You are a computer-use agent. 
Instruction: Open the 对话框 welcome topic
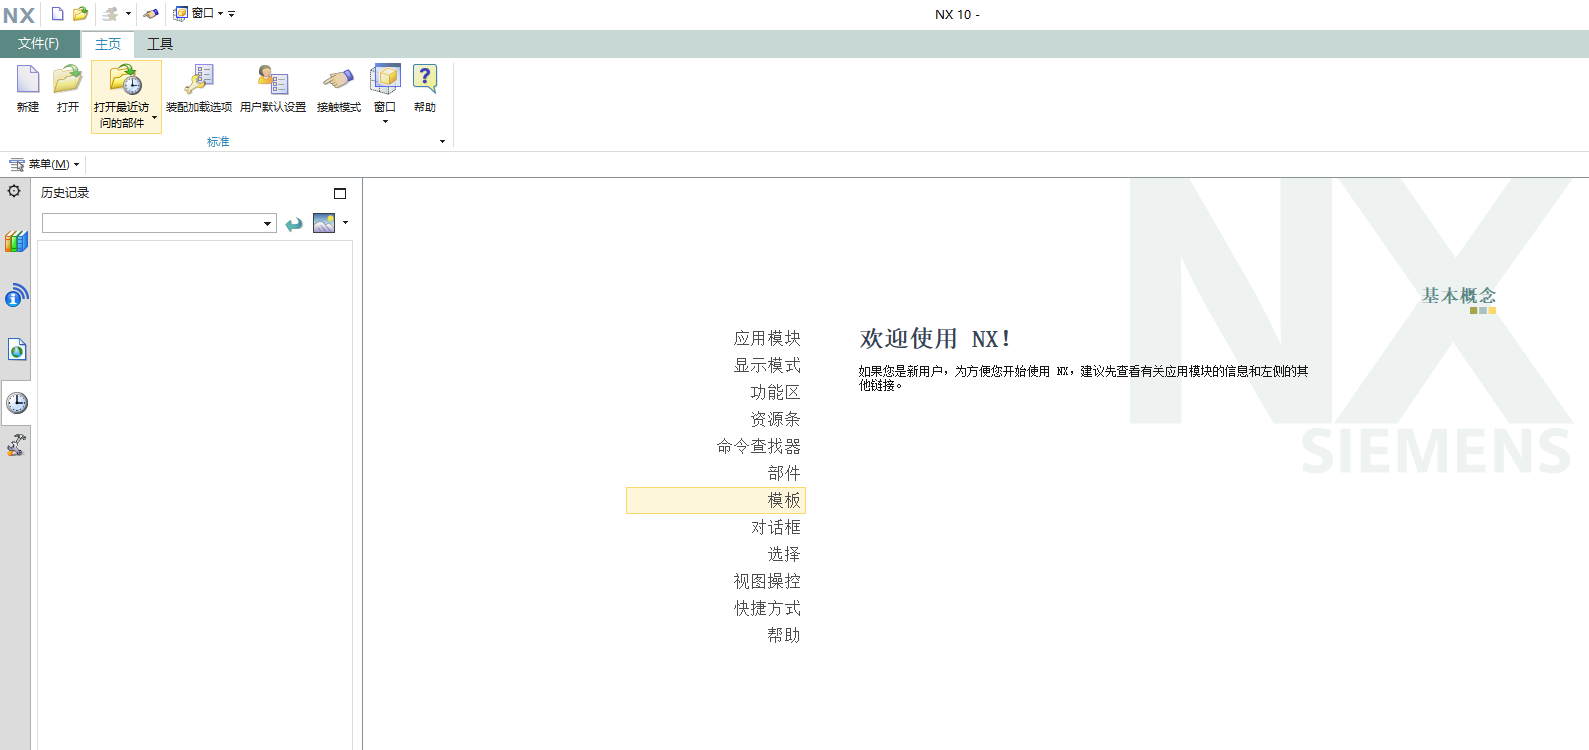click(x=776, y=527)
